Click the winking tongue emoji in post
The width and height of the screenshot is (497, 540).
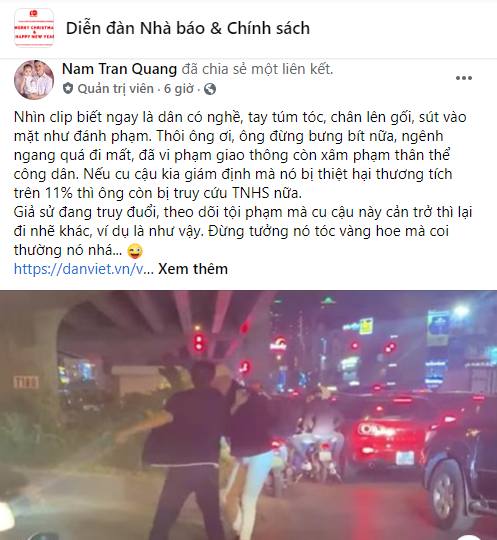[x=135, y=250]
